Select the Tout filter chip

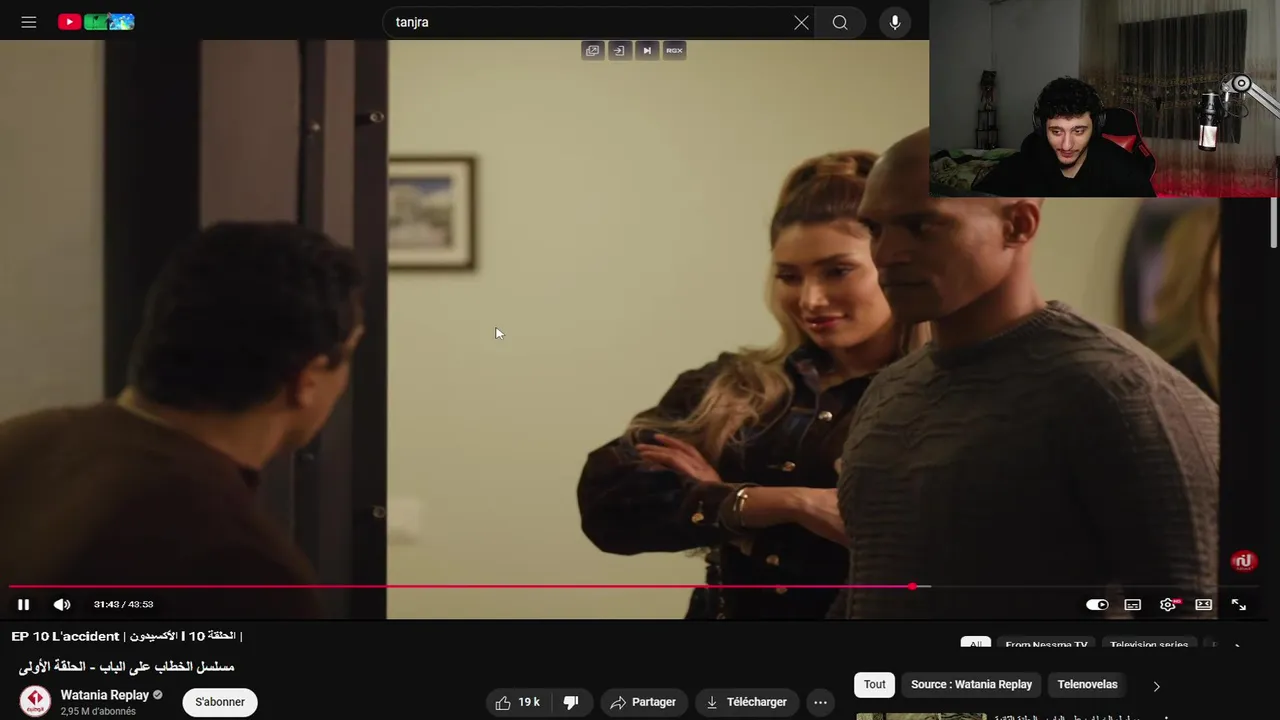pyautogui.click(x=875, y=685)
